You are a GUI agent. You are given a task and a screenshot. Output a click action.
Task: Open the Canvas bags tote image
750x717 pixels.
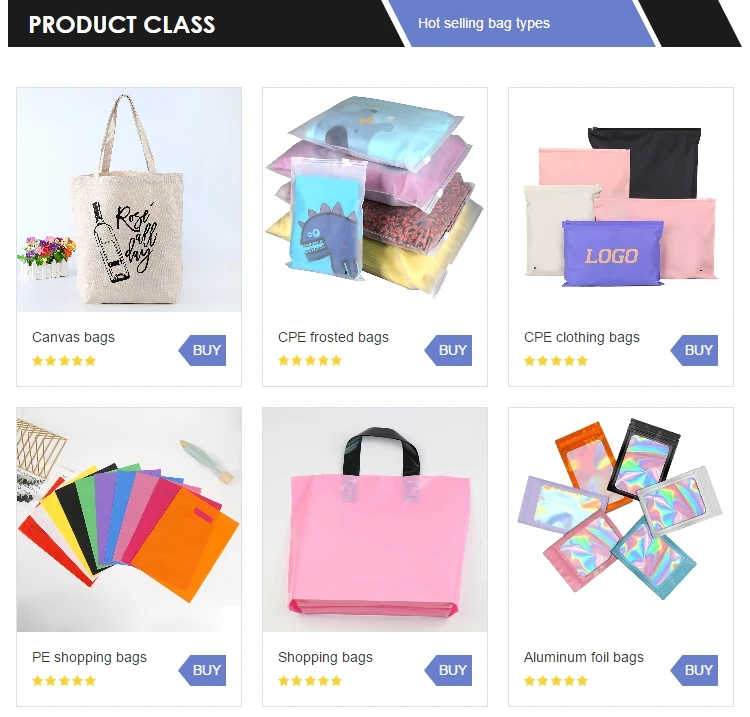tap(129, 200)
